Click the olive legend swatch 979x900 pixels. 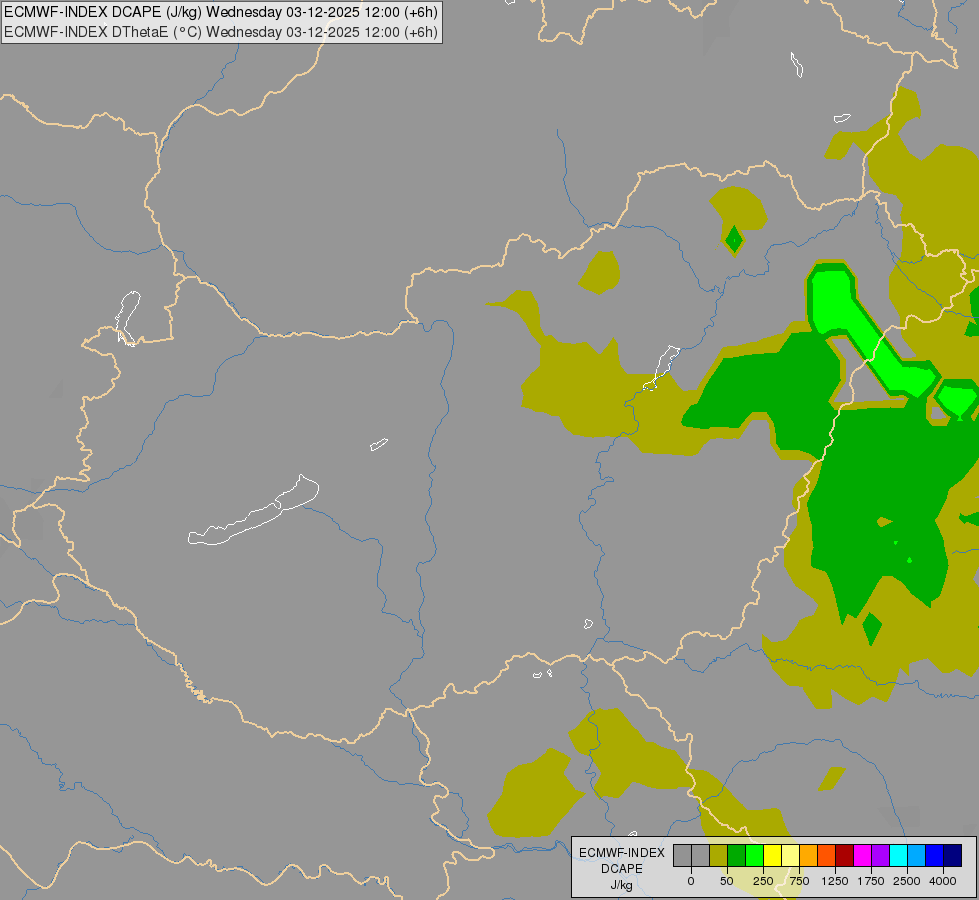coord(719,855)
